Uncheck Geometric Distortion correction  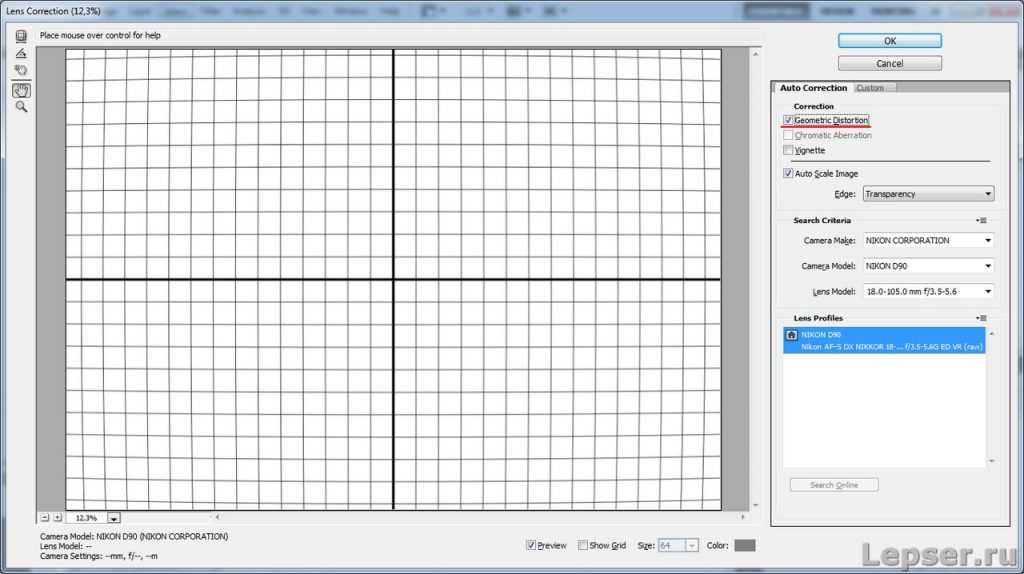click(789, 120)
